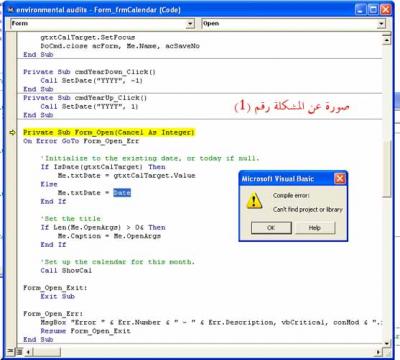Click the line Call SetDate("YYYY", -1)
The image size is (400, 360).
click(92, 81)
